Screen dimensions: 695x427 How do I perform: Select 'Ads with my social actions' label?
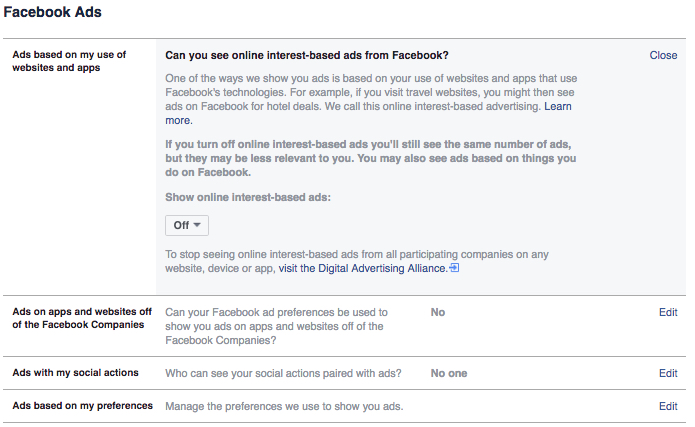75,373
